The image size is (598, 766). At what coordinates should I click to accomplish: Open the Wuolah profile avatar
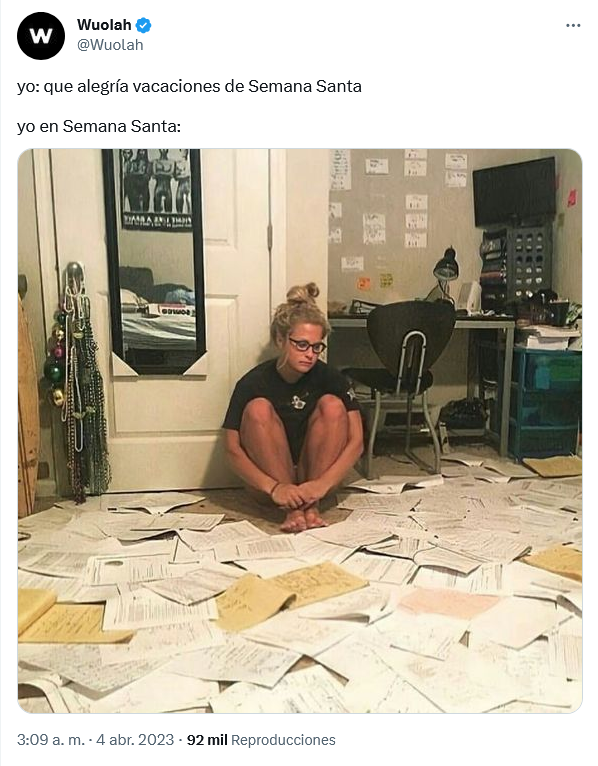tap(41, 36)
